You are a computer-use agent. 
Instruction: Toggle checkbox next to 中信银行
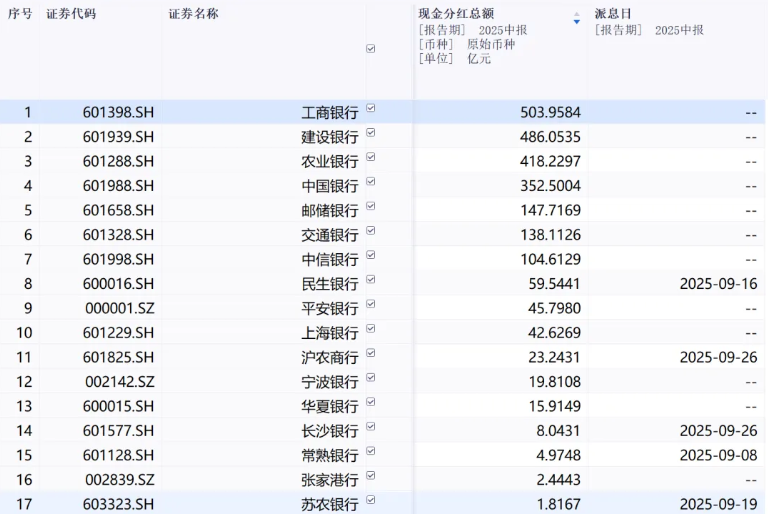click(371, 255)
